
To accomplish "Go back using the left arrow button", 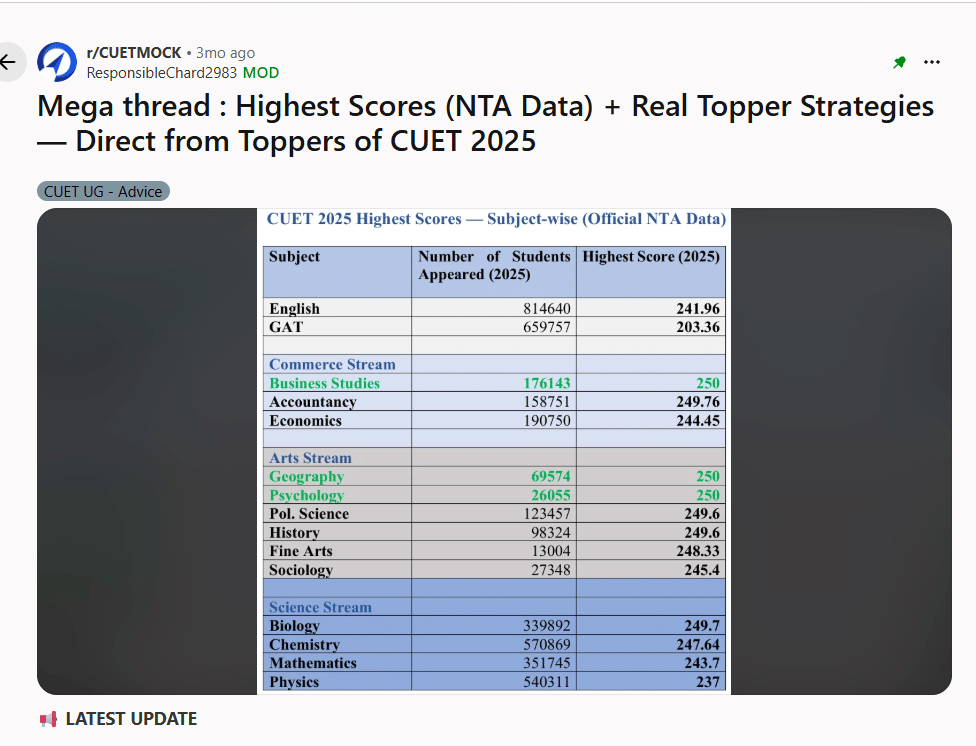I will coord(9,62).
